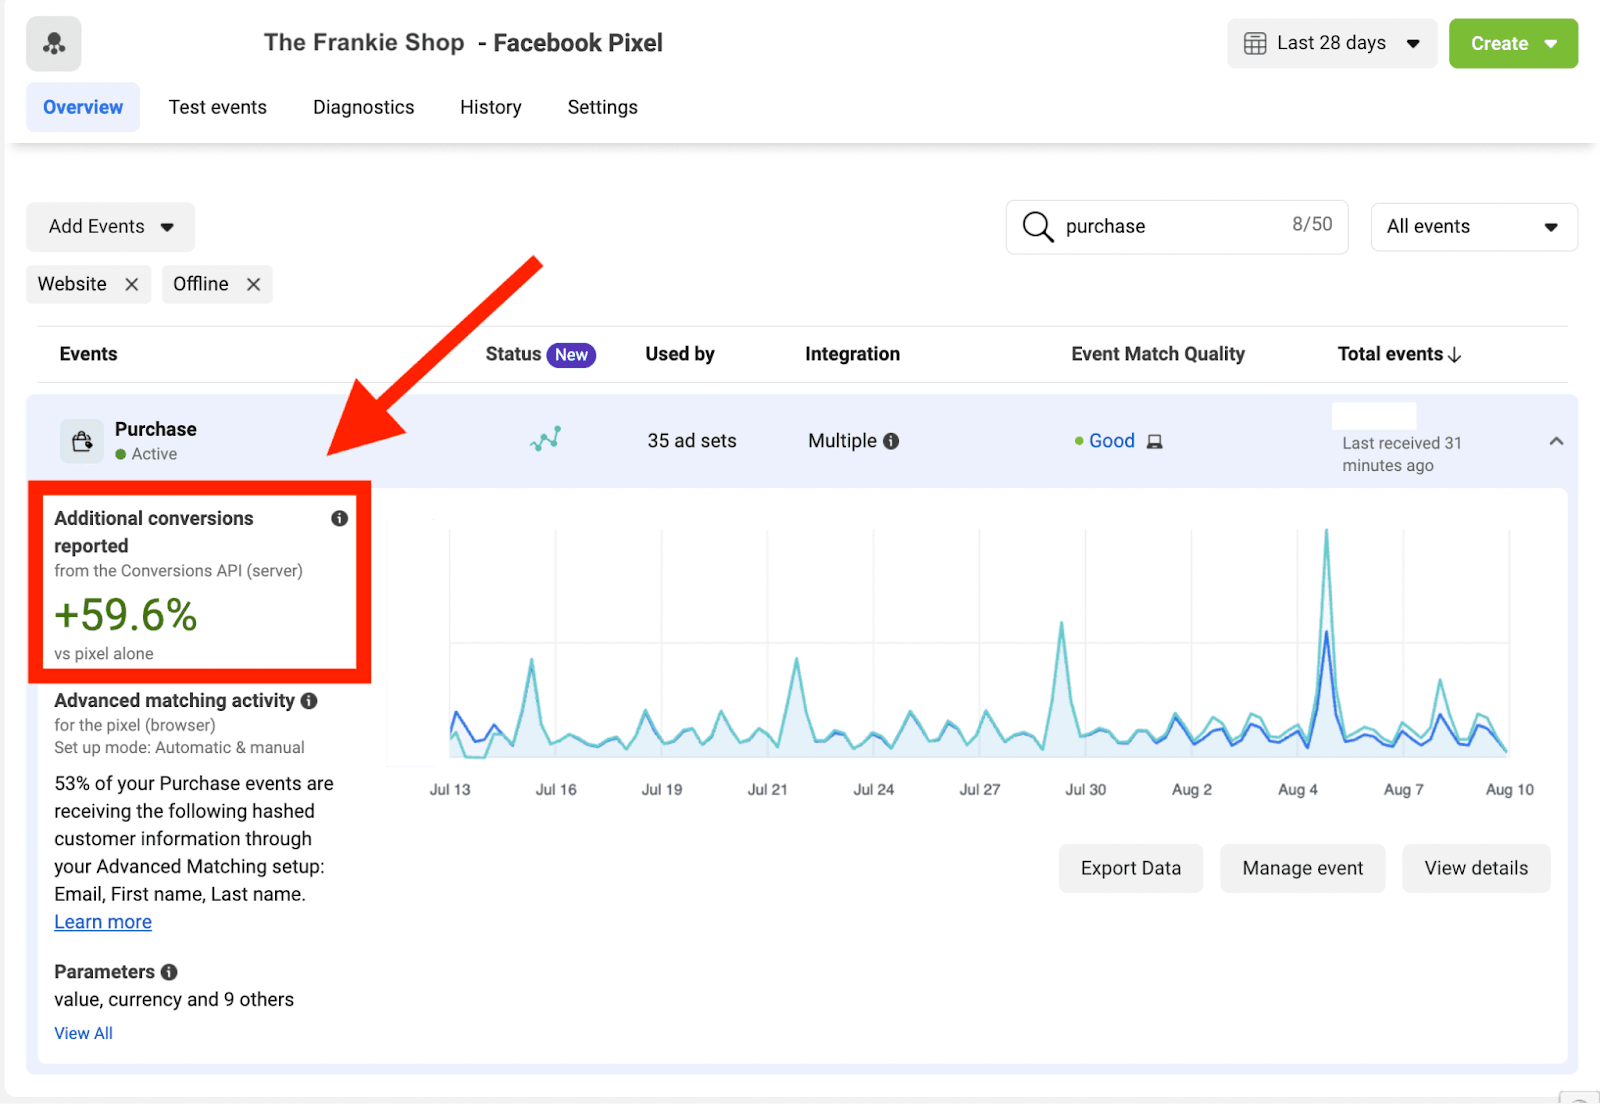Click the laptop device icon beside Good
1600x1104 pixels.
click(1154, 441)
